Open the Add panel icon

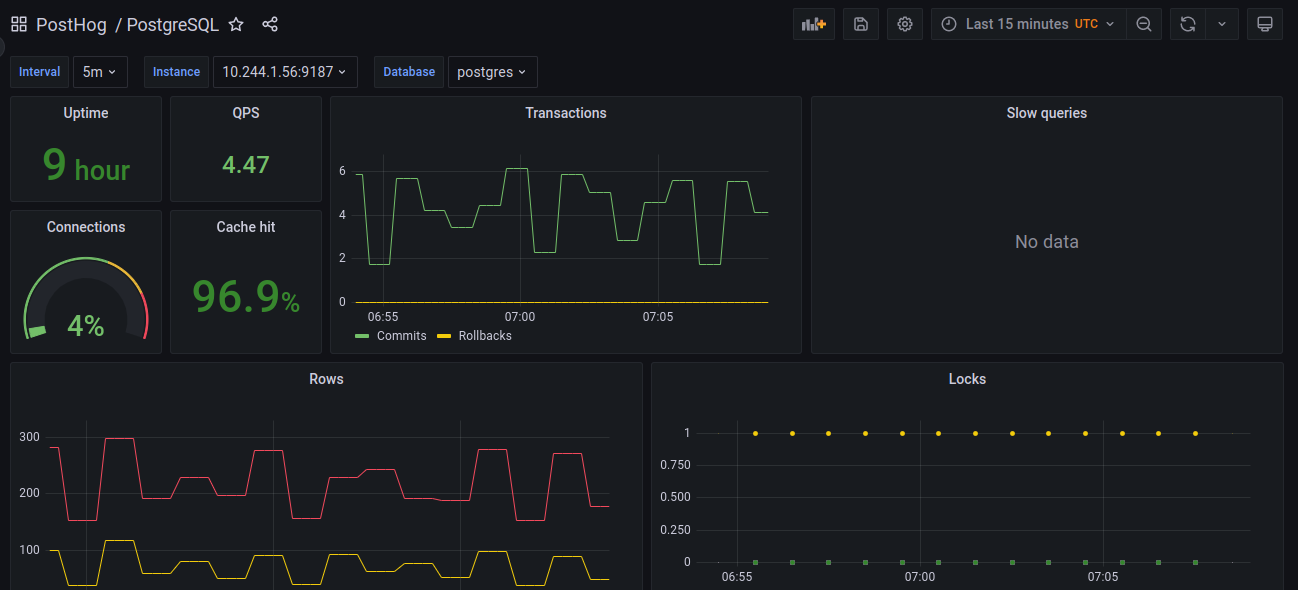(x=813, y=23)
